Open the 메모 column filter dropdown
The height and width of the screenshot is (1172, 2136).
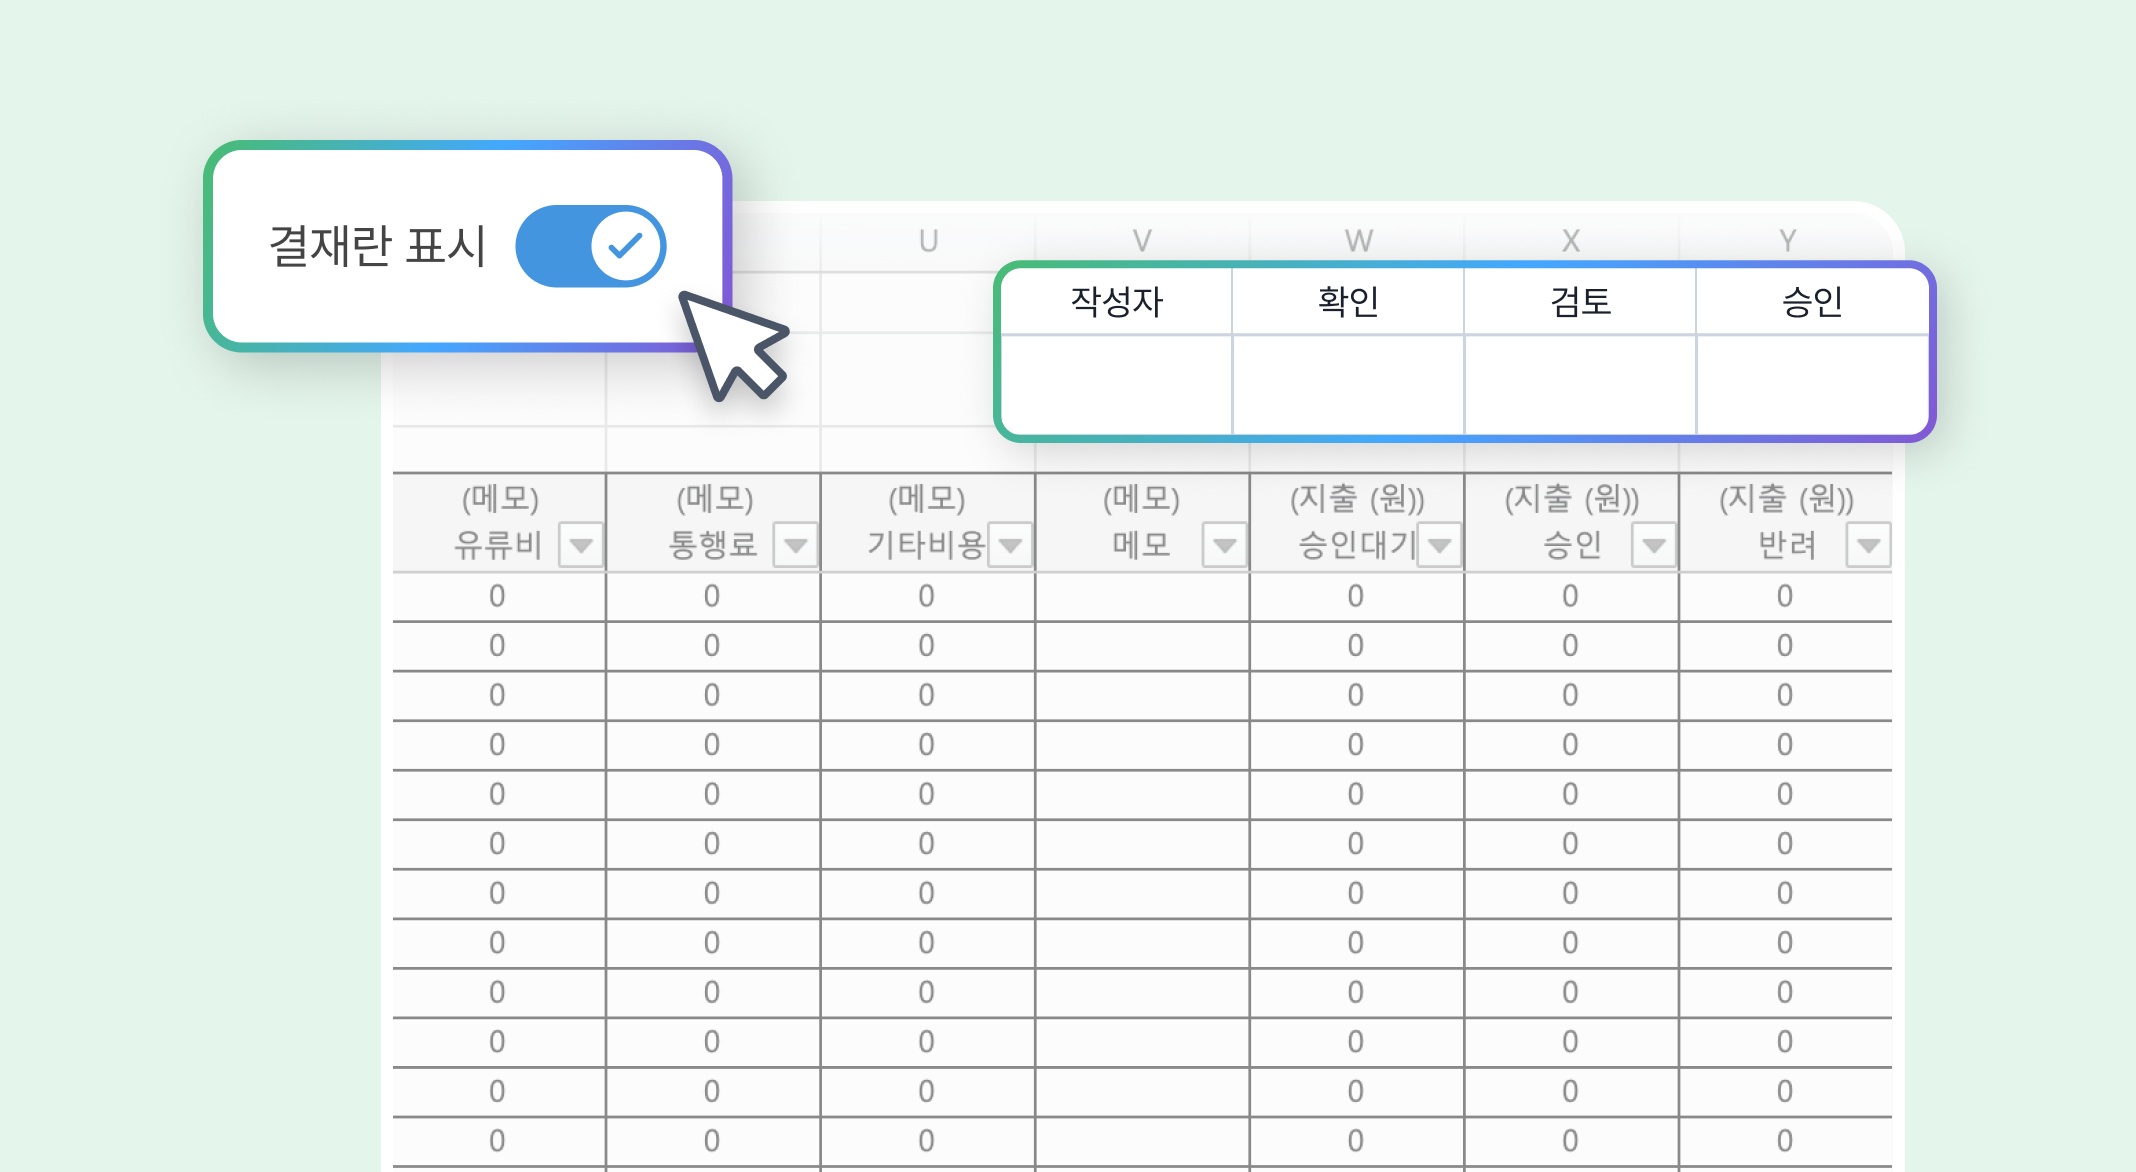pyautogui.click(x=1225, y=546)
